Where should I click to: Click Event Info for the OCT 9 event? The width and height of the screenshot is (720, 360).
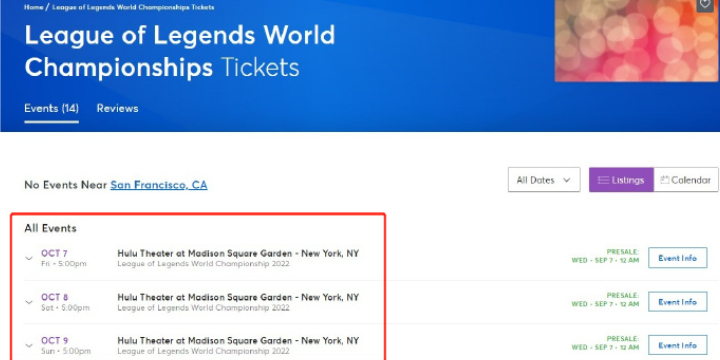pos(678,345)
